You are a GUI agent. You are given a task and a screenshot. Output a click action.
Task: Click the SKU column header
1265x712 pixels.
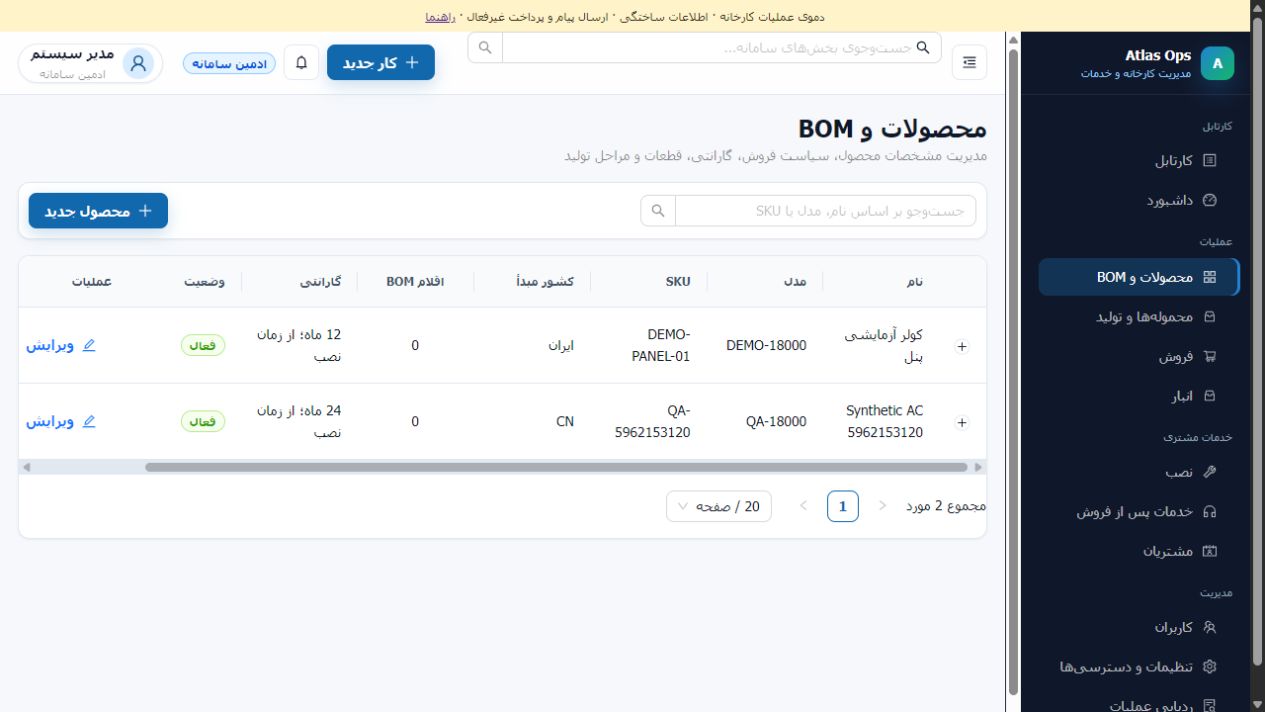(x=649, y=282)
